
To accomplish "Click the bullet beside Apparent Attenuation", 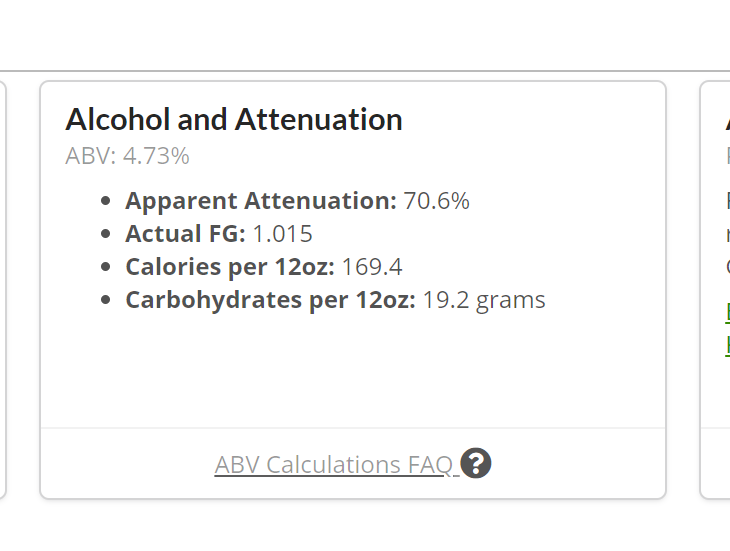I will (106, 201).
